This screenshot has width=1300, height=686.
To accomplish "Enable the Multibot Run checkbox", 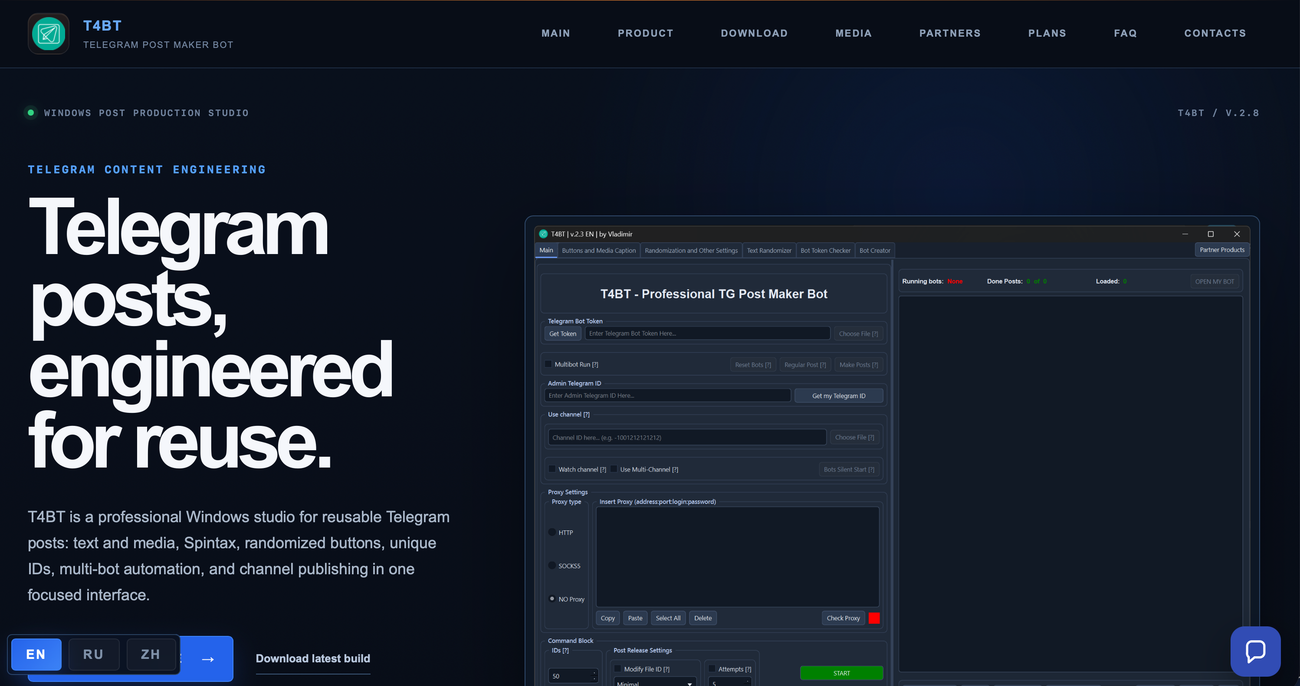I will click(549, 365).
